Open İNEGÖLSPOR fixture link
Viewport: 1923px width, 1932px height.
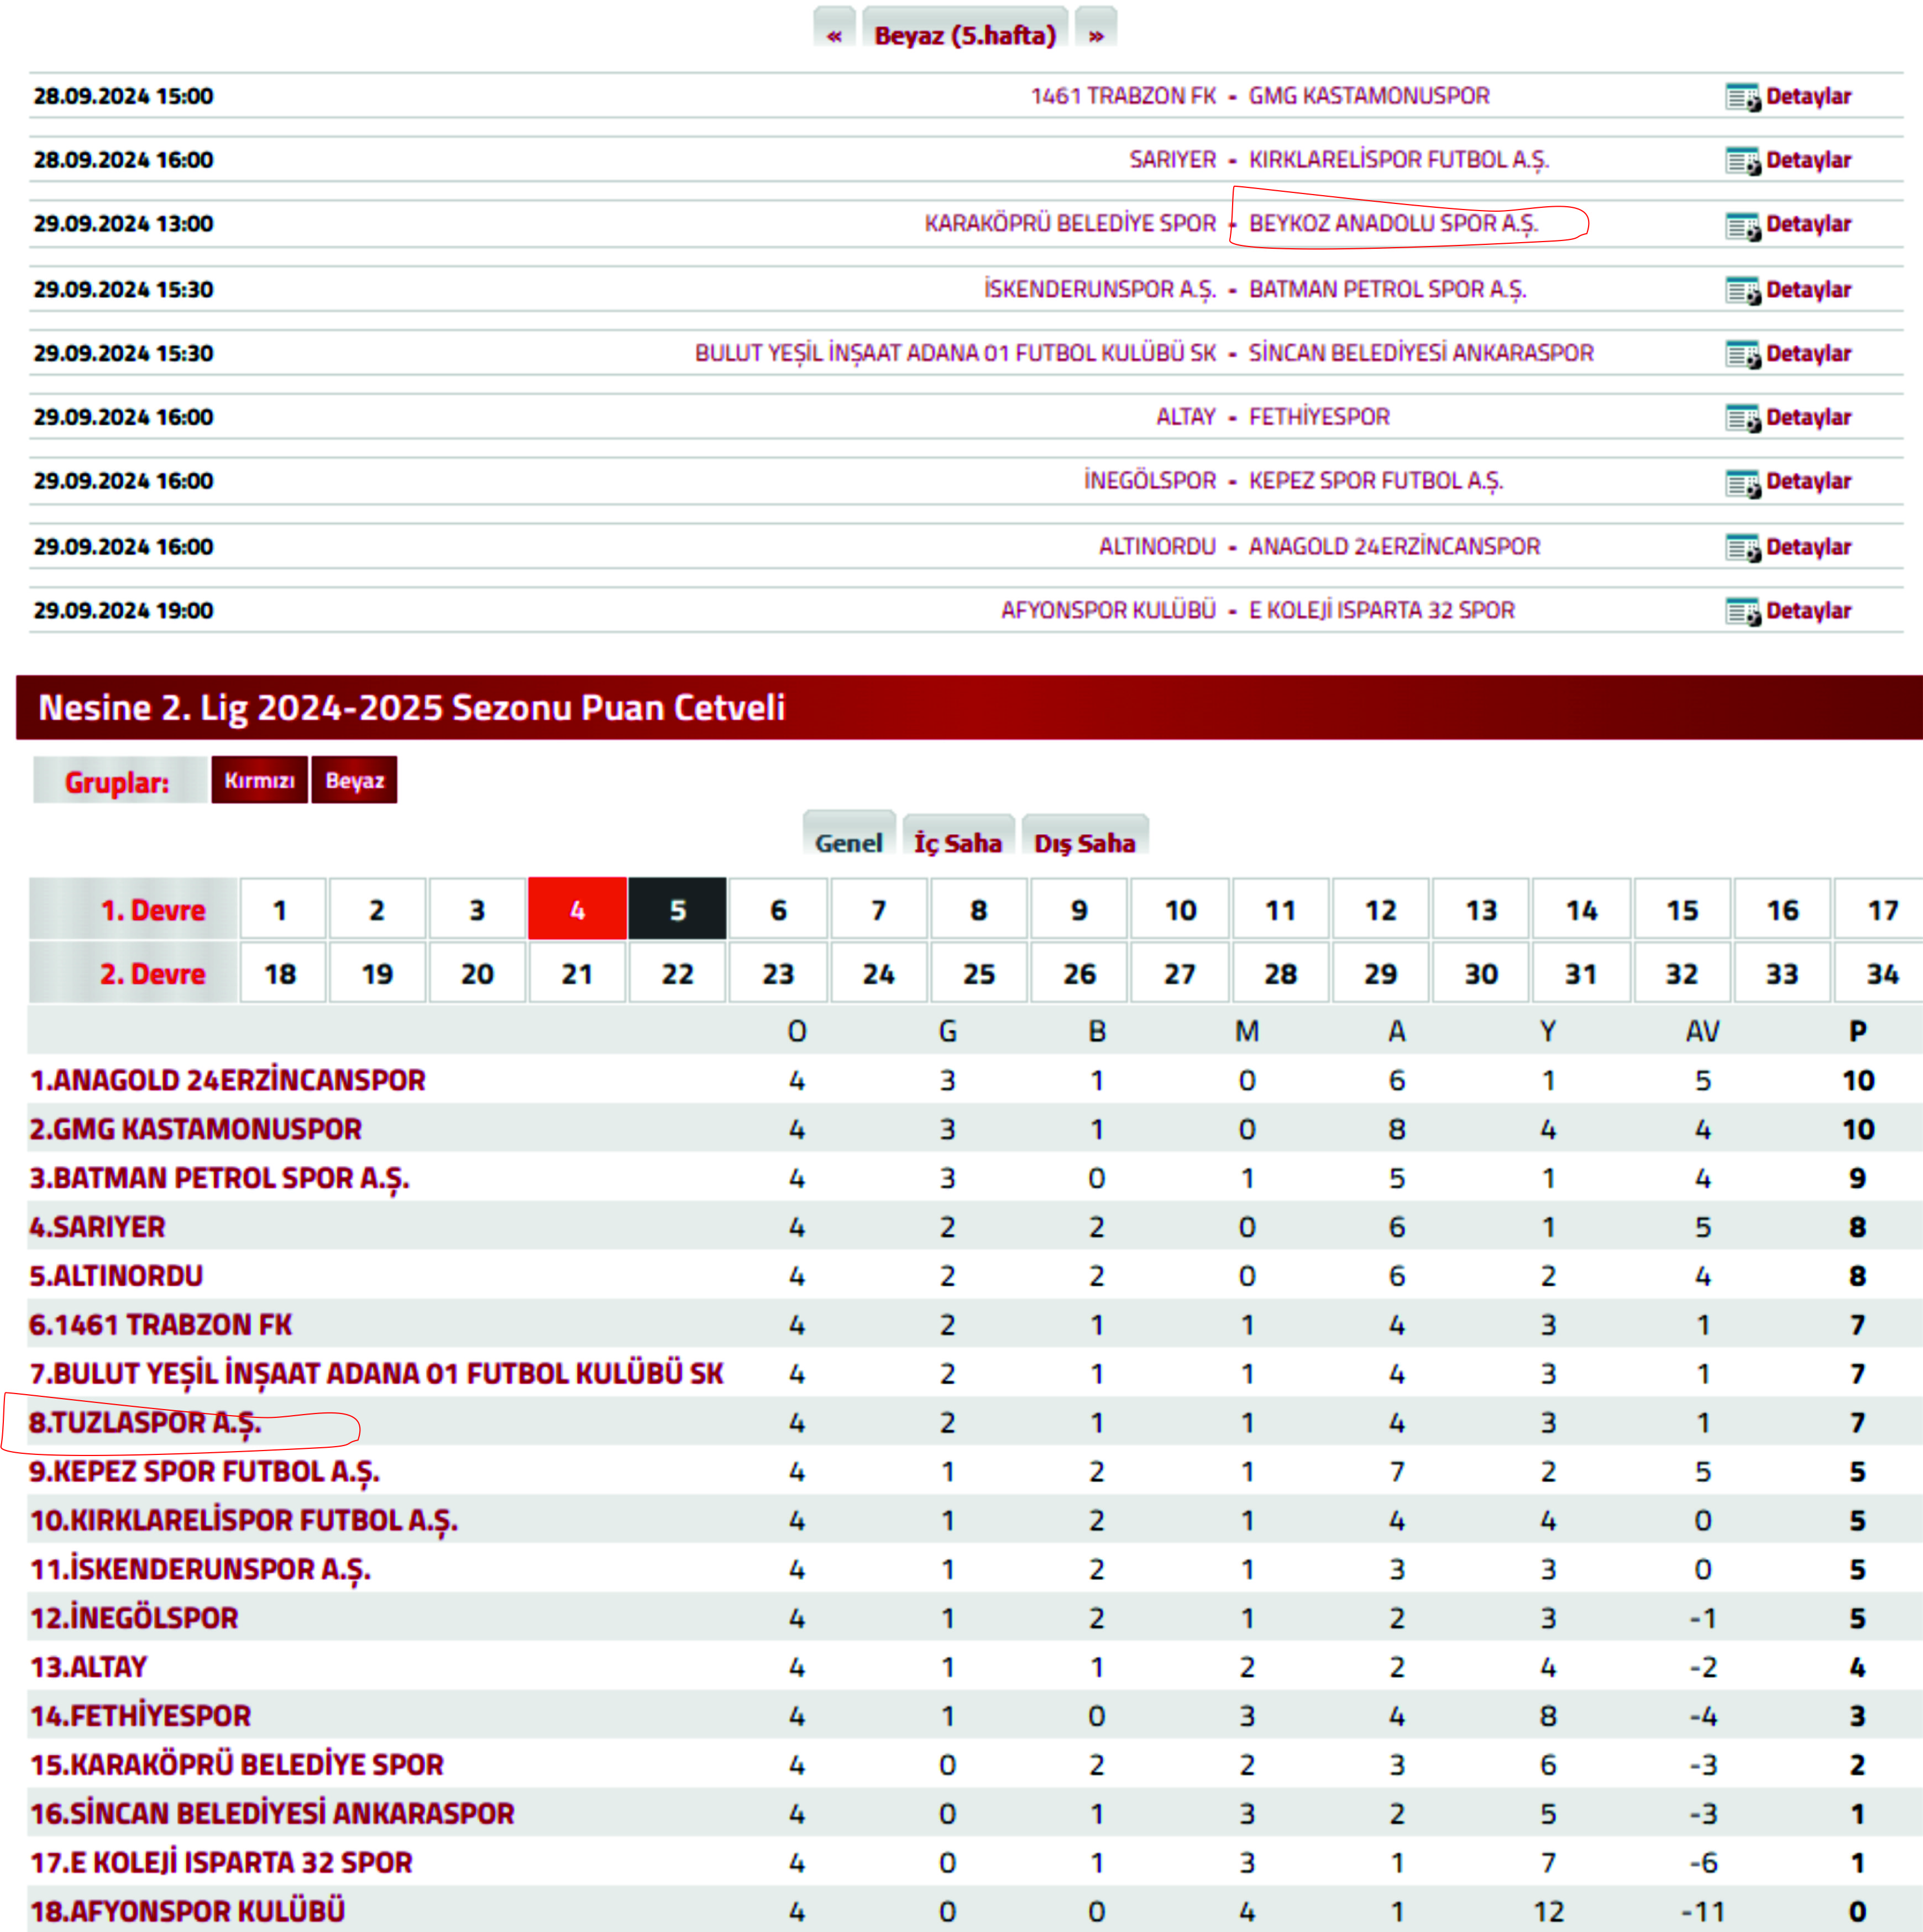click(1150, 481)
